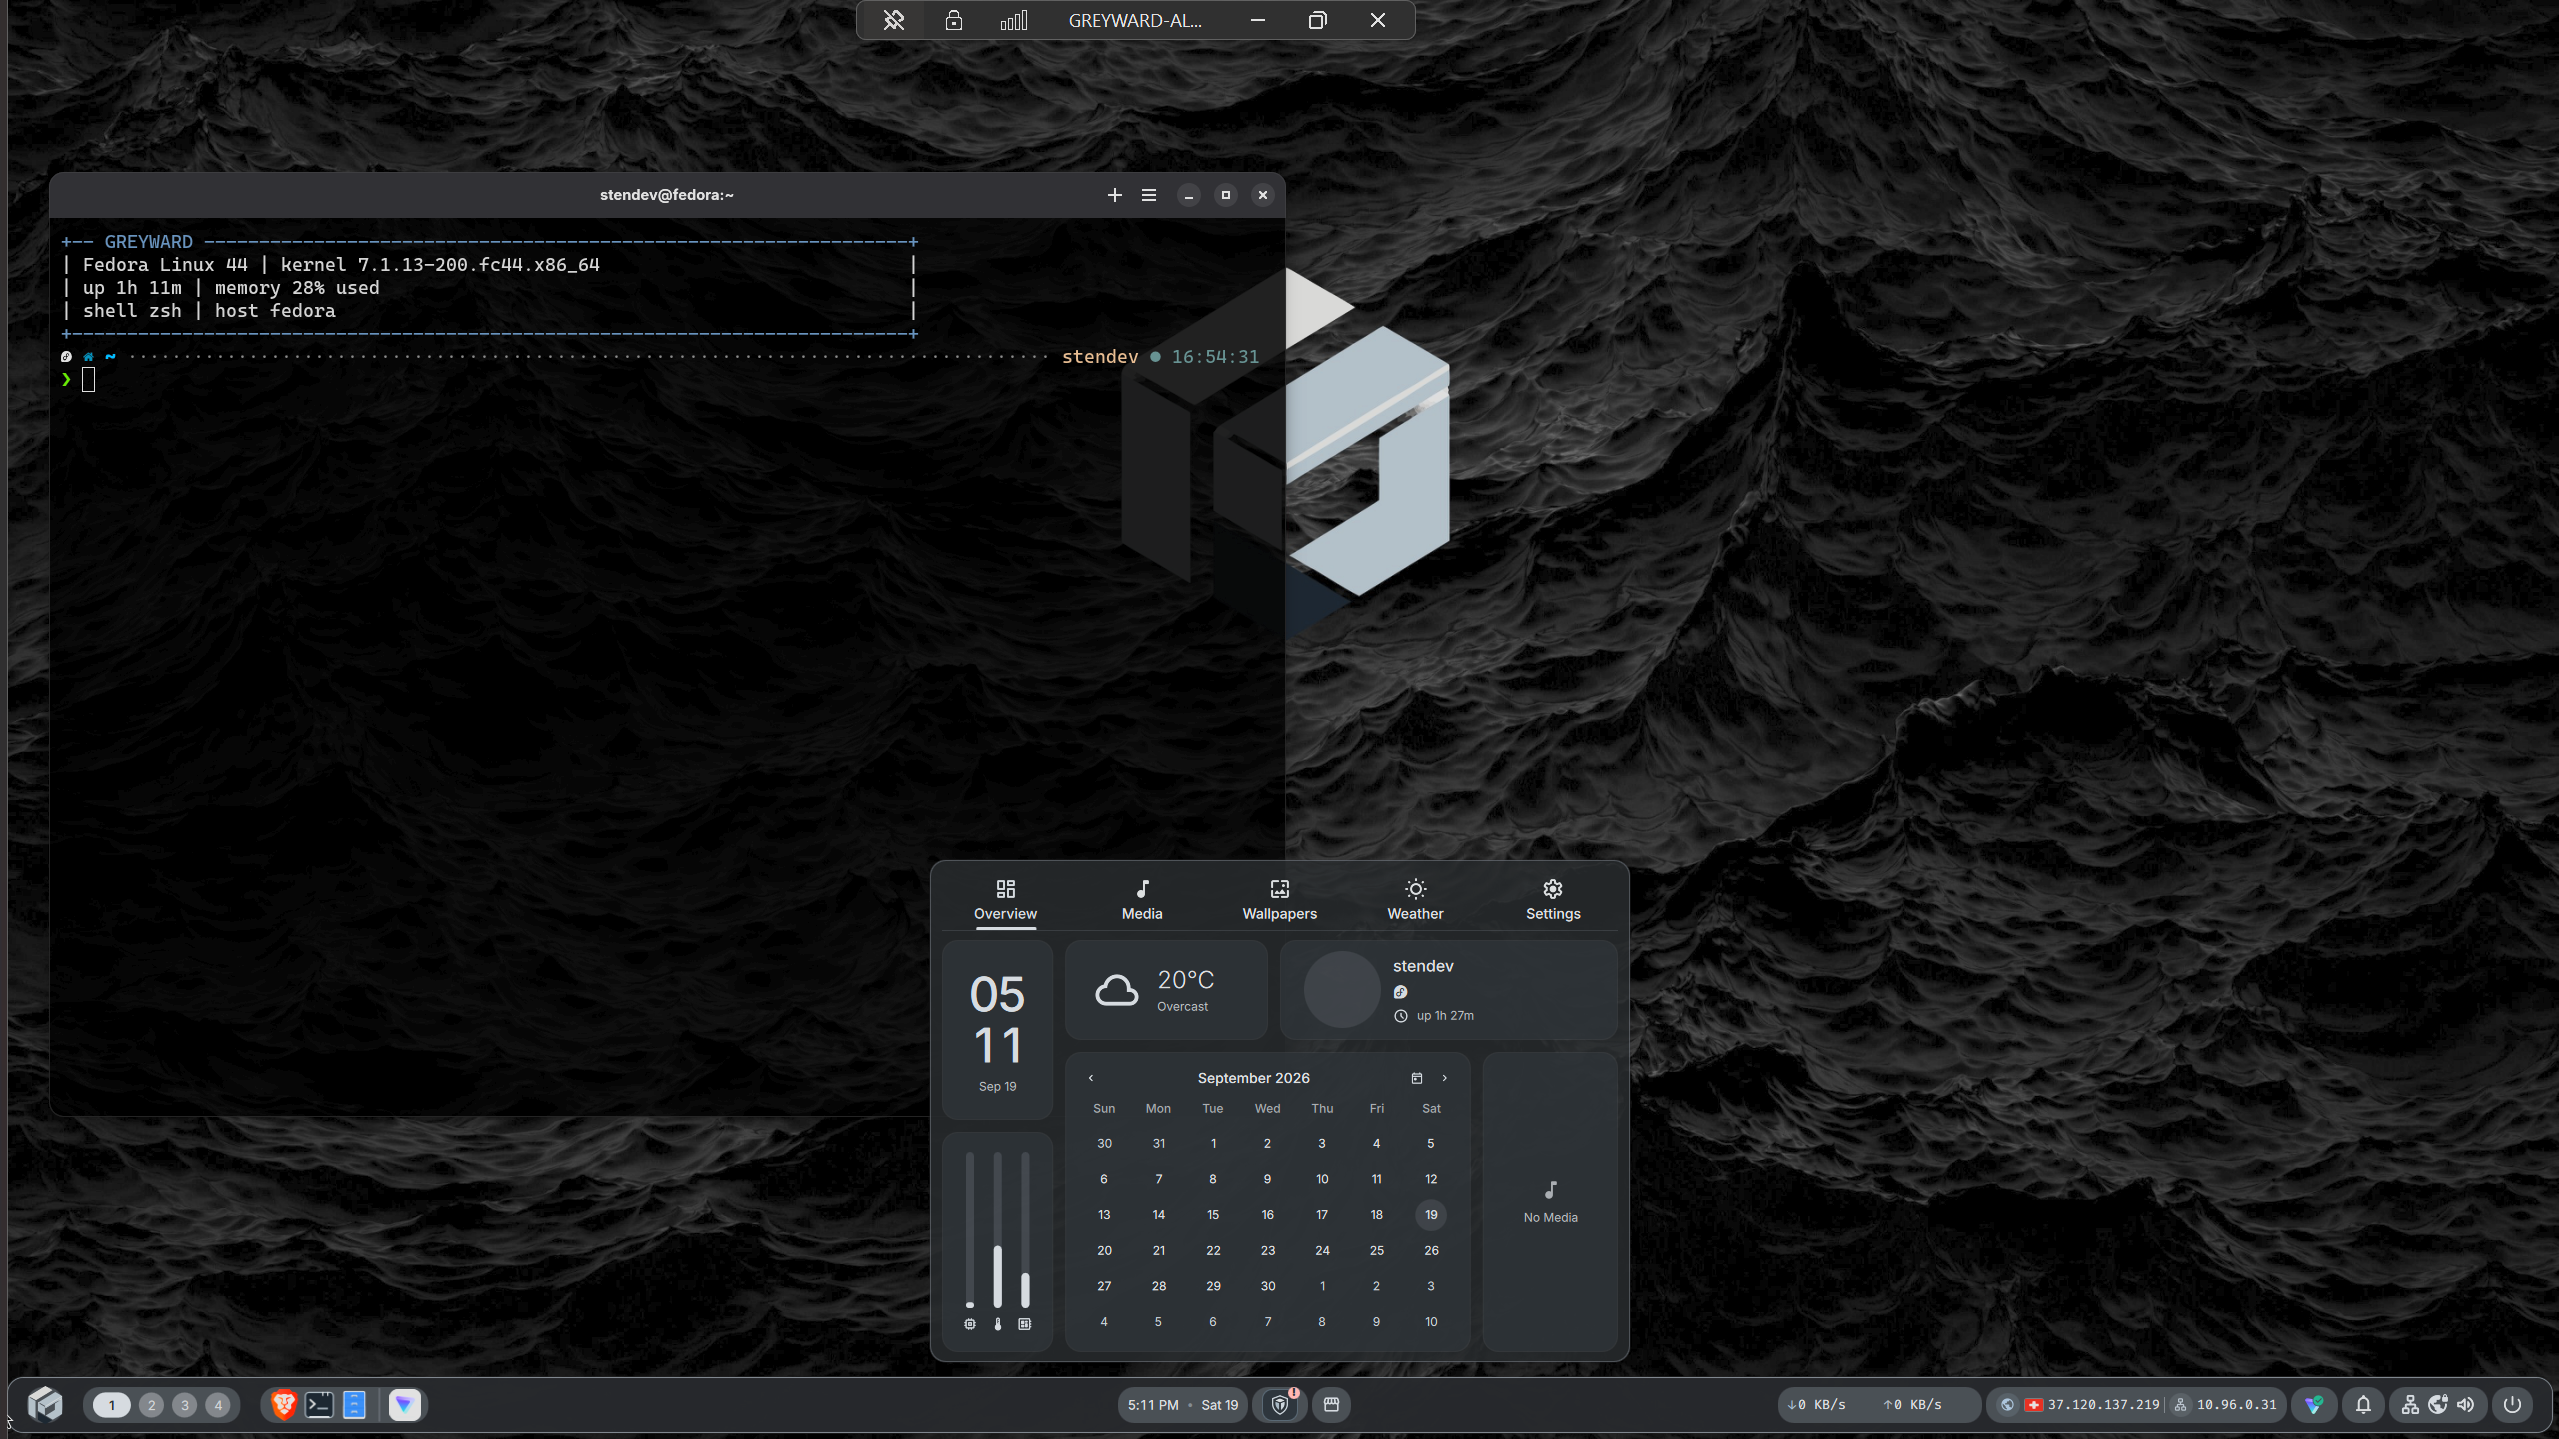This screenshot has width=2559, height=1439.
Task: Click the lock icon in the remote session bar
Action: (x=954, y=20)
